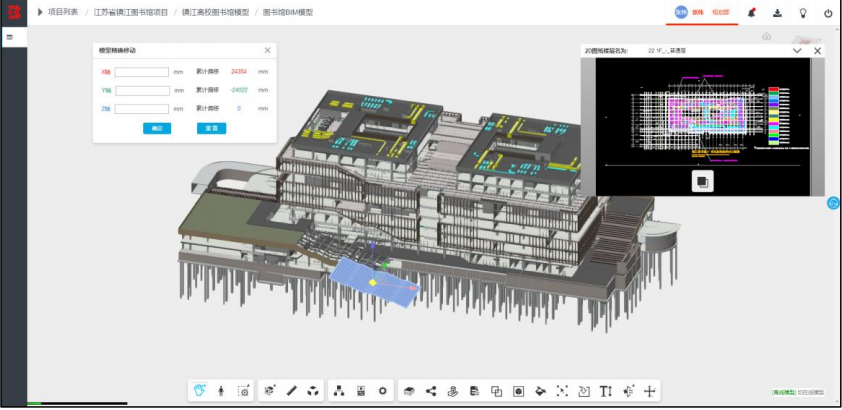Click the Y axis offset input field

(x=142, y=91)
